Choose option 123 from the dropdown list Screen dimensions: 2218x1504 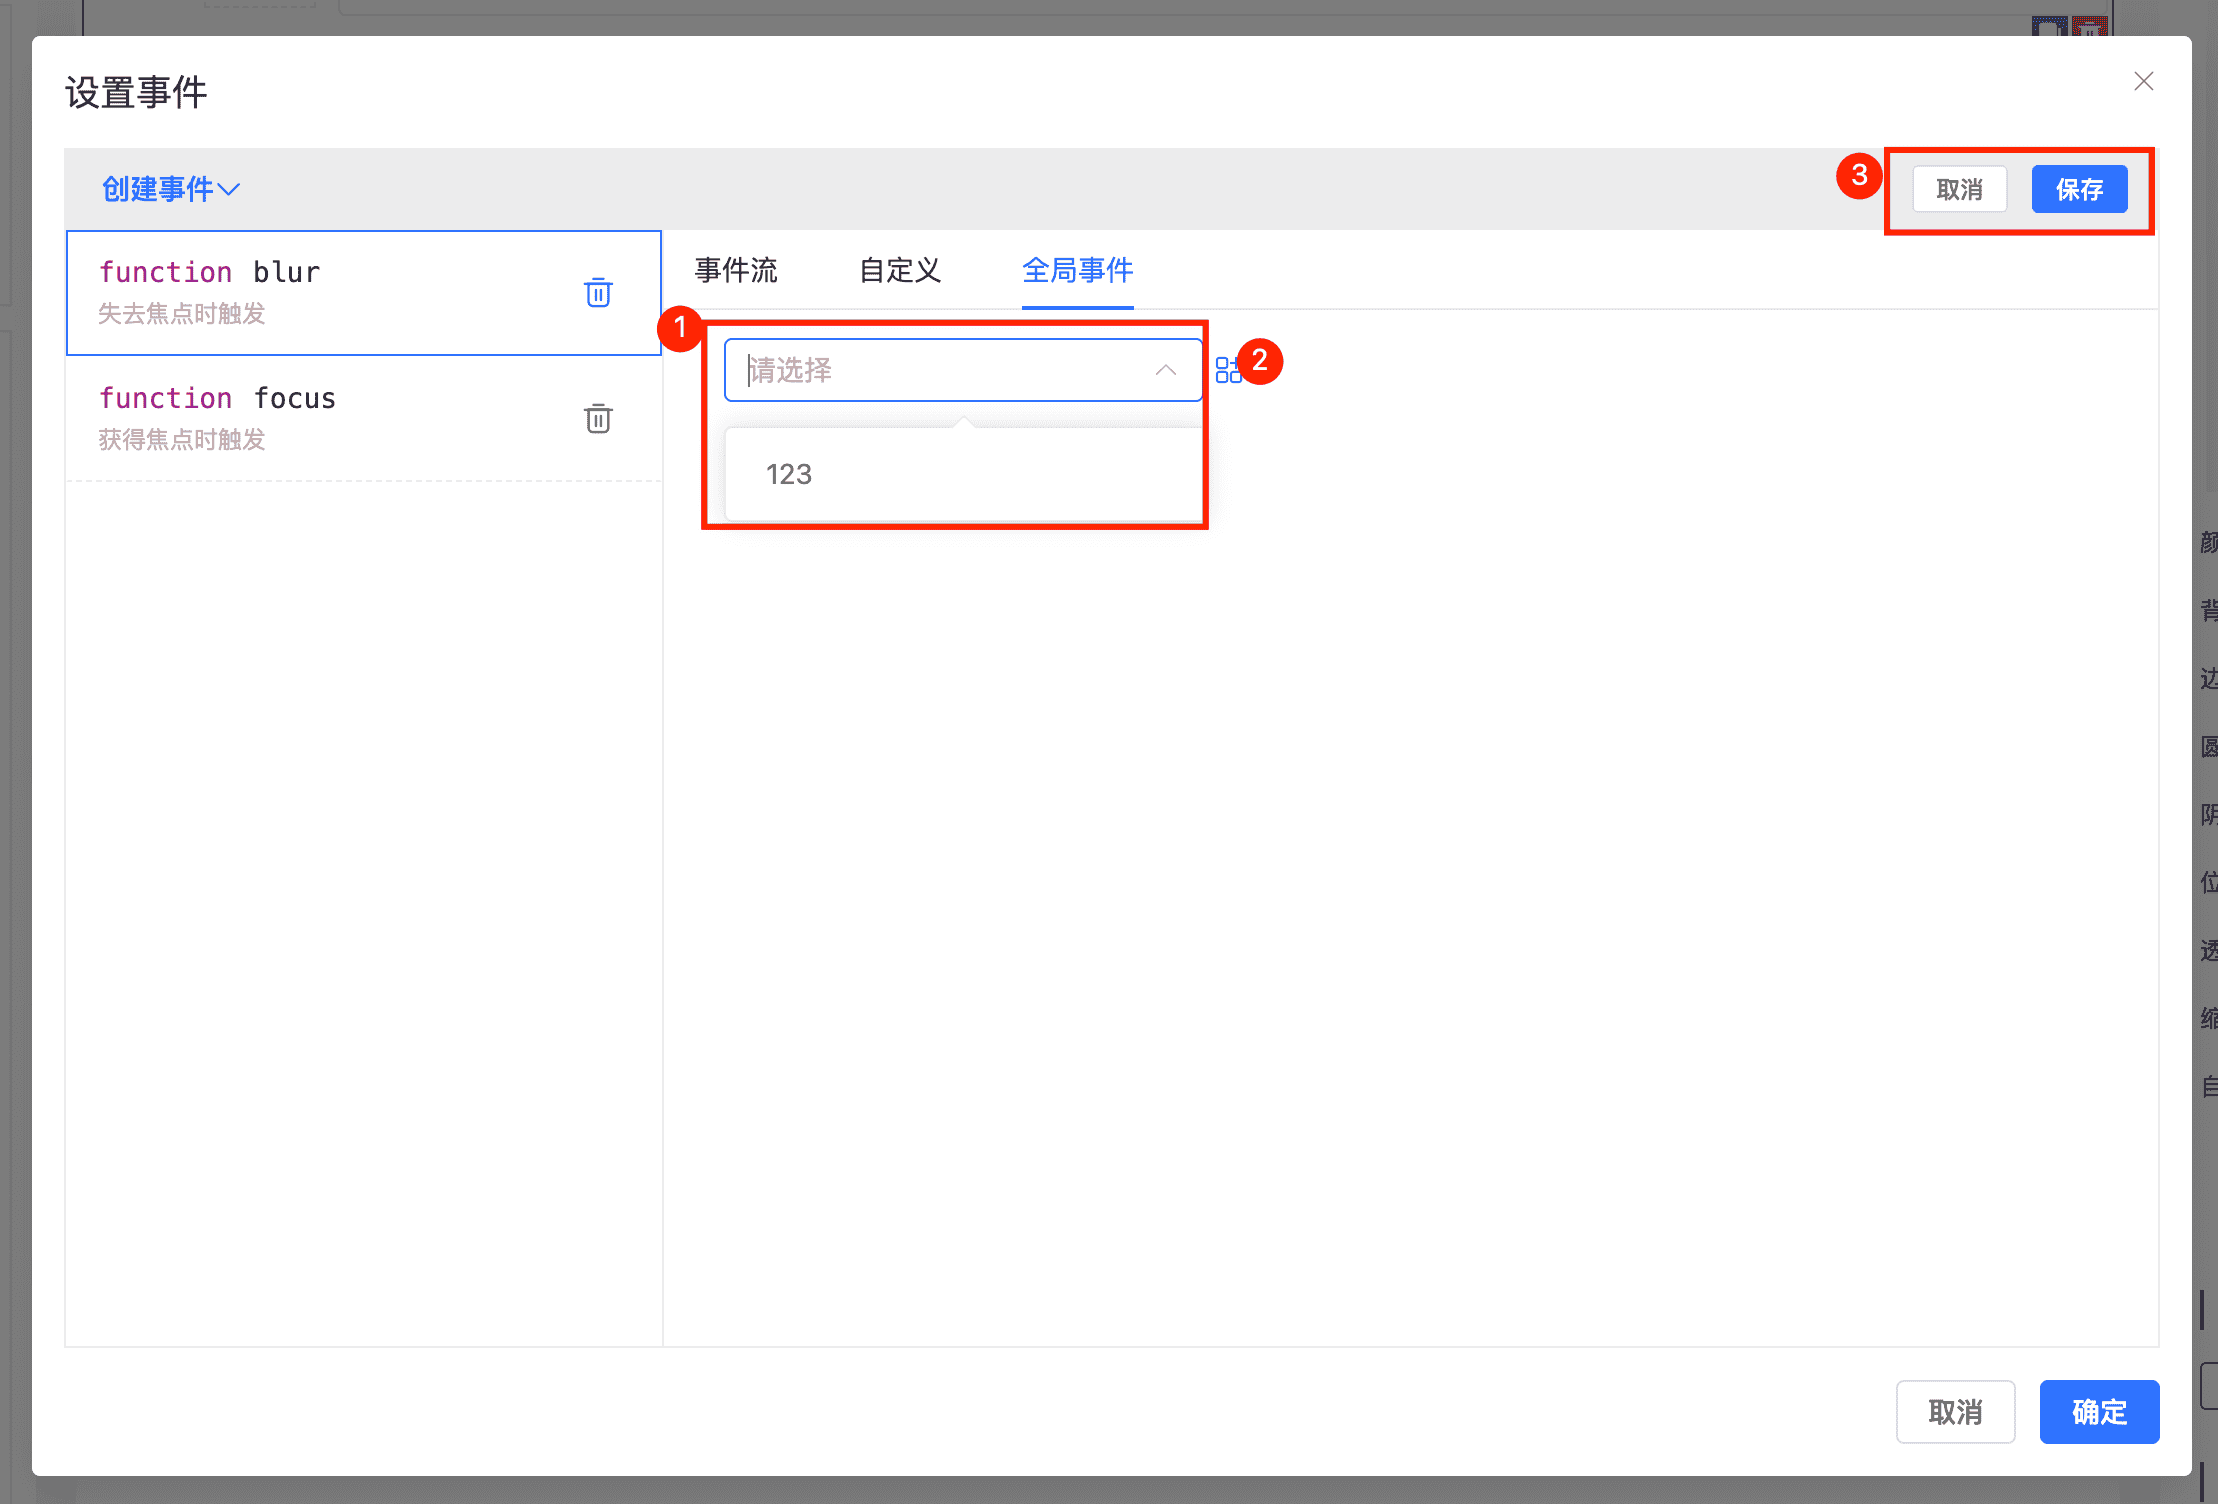click(x=789, y=474)
